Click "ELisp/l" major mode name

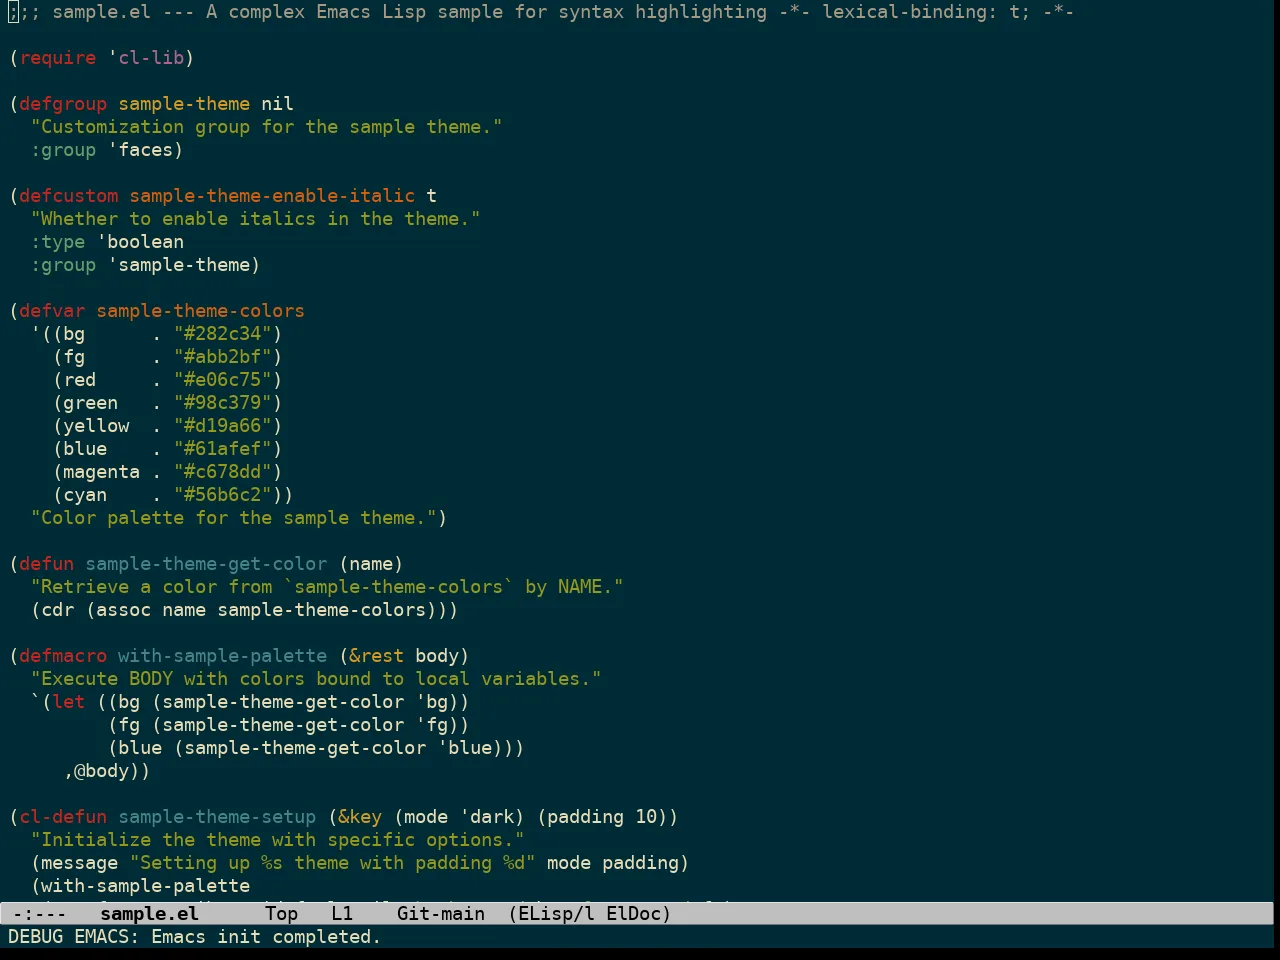[557, 913]
